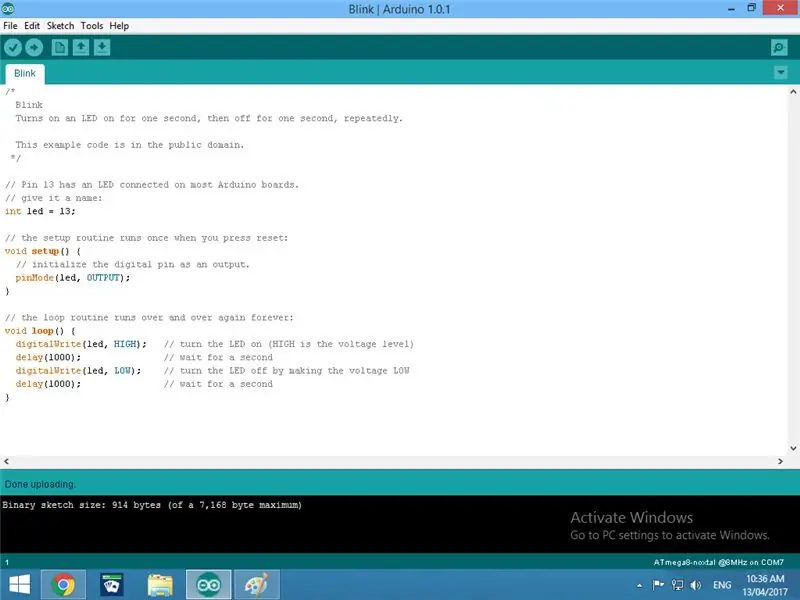800x600 pixels.
Task: Click the editor scroll up arrow
Action: pos(793,92)
